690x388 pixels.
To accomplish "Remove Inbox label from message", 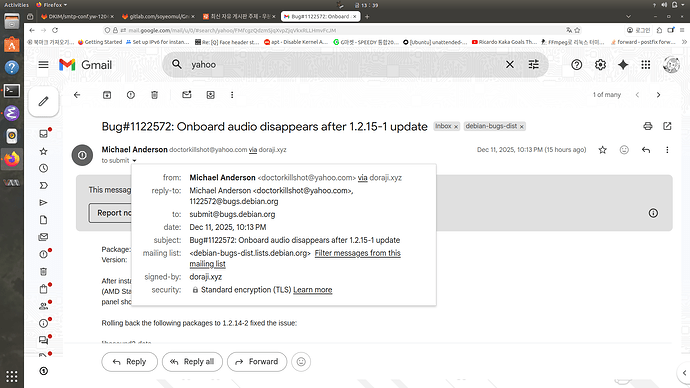I will tap(456, 127).
